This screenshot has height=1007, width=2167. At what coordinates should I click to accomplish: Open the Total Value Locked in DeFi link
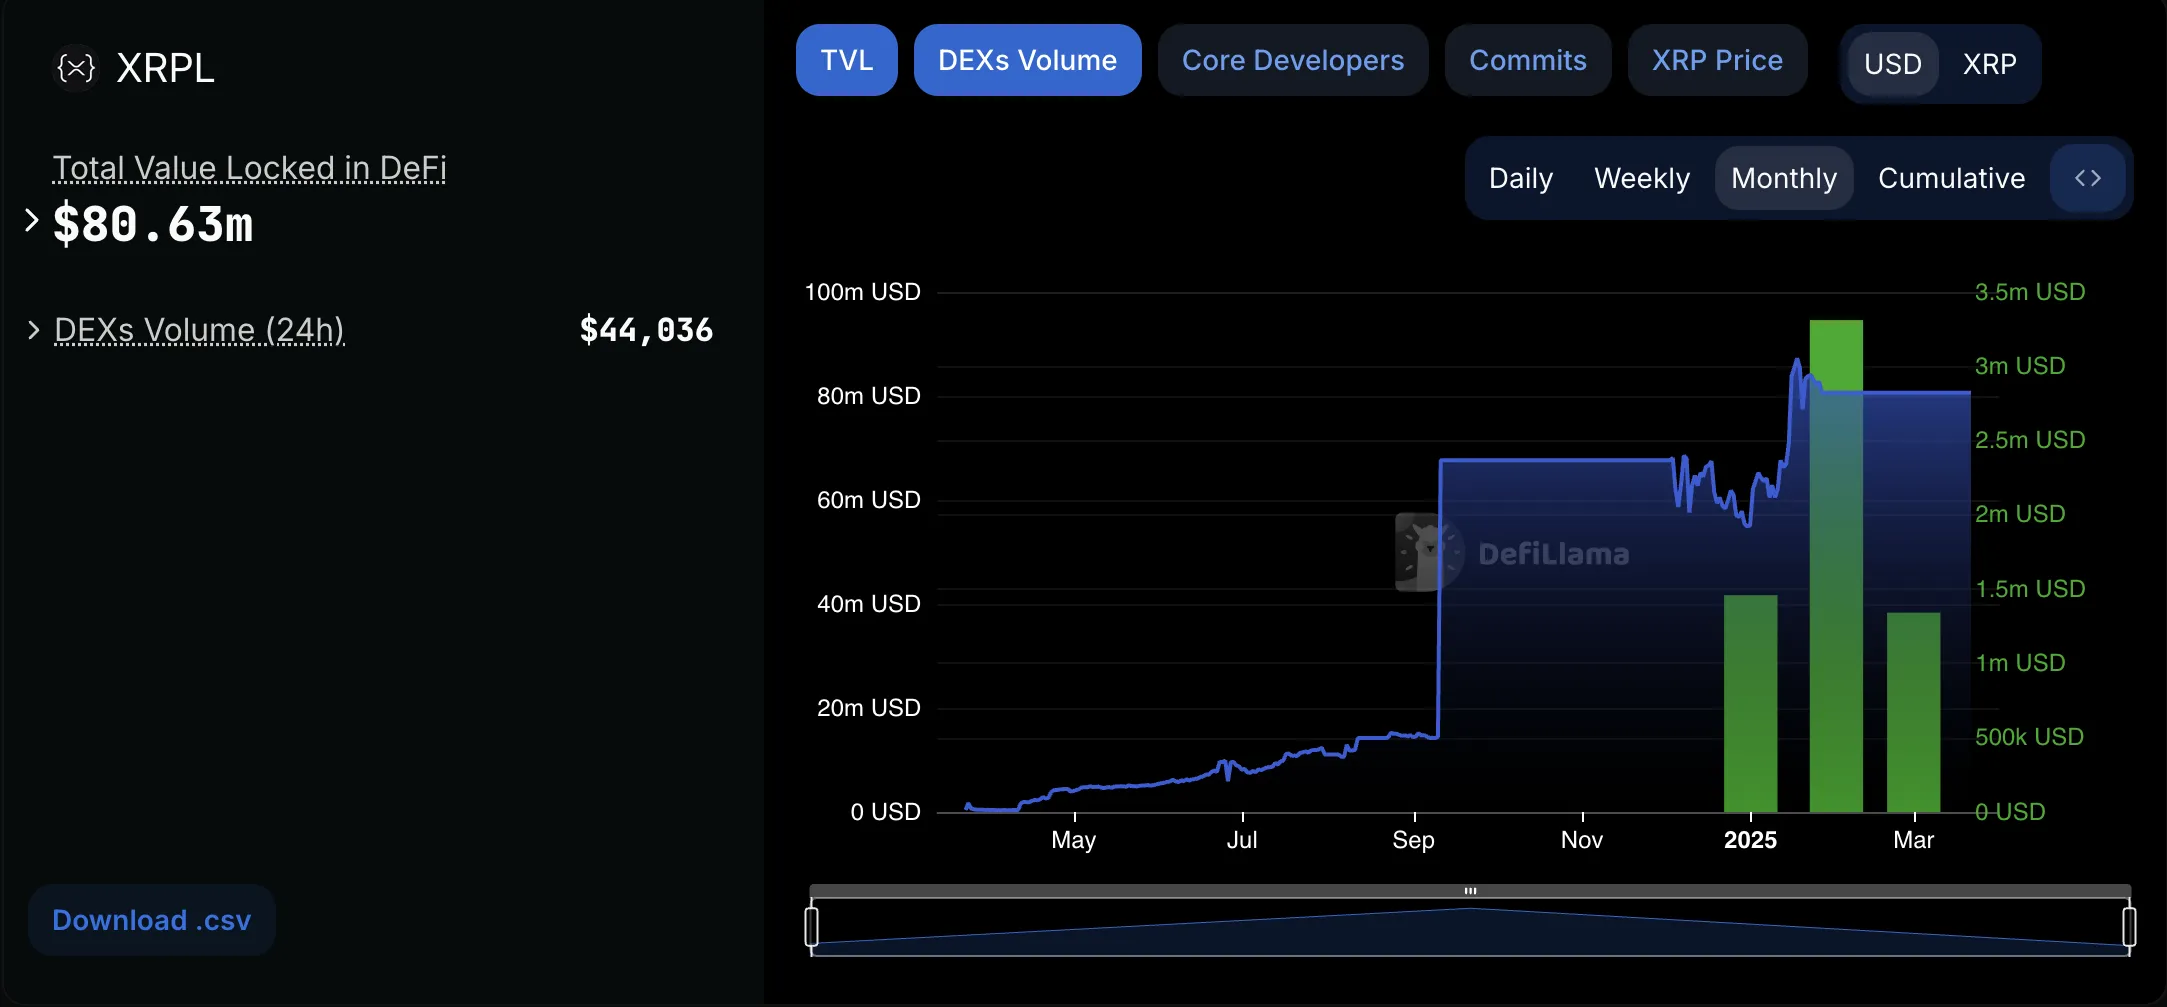click(249, 168)
